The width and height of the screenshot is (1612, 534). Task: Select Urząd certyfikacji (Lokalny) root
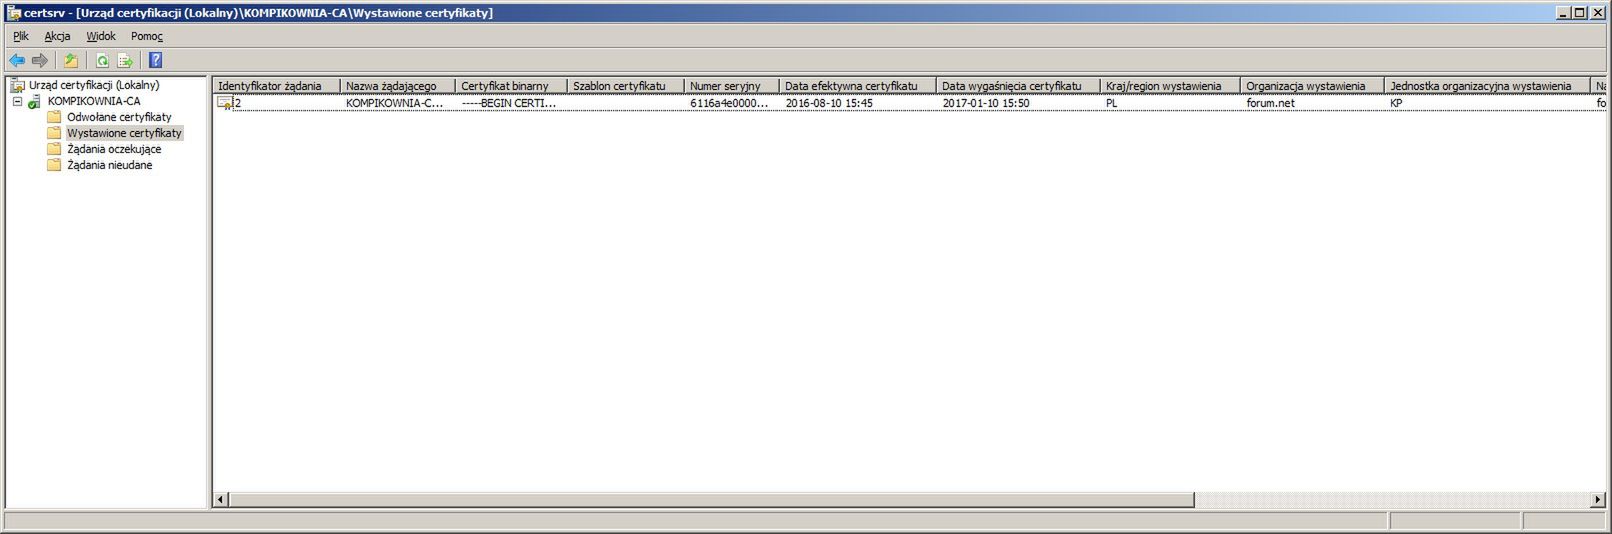(94, 86)
